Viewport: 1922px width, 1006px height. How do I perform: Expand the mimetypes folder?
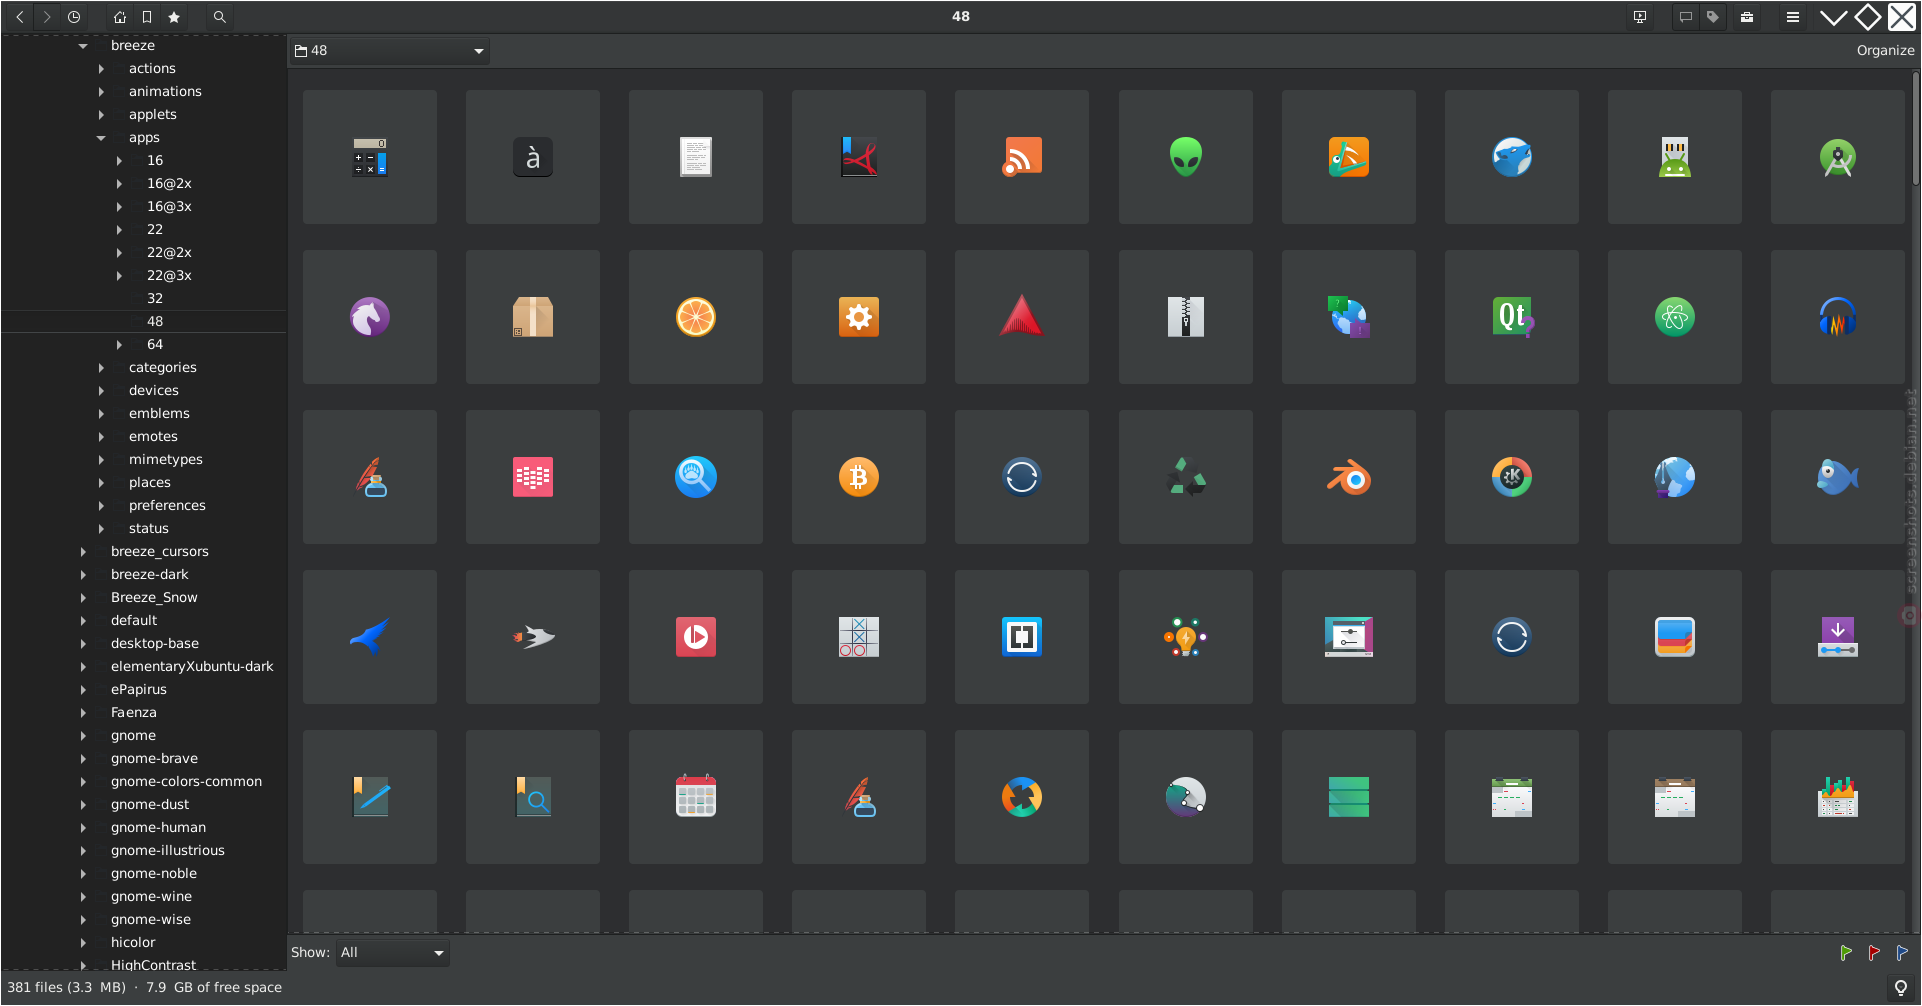(x=101, y=460)
